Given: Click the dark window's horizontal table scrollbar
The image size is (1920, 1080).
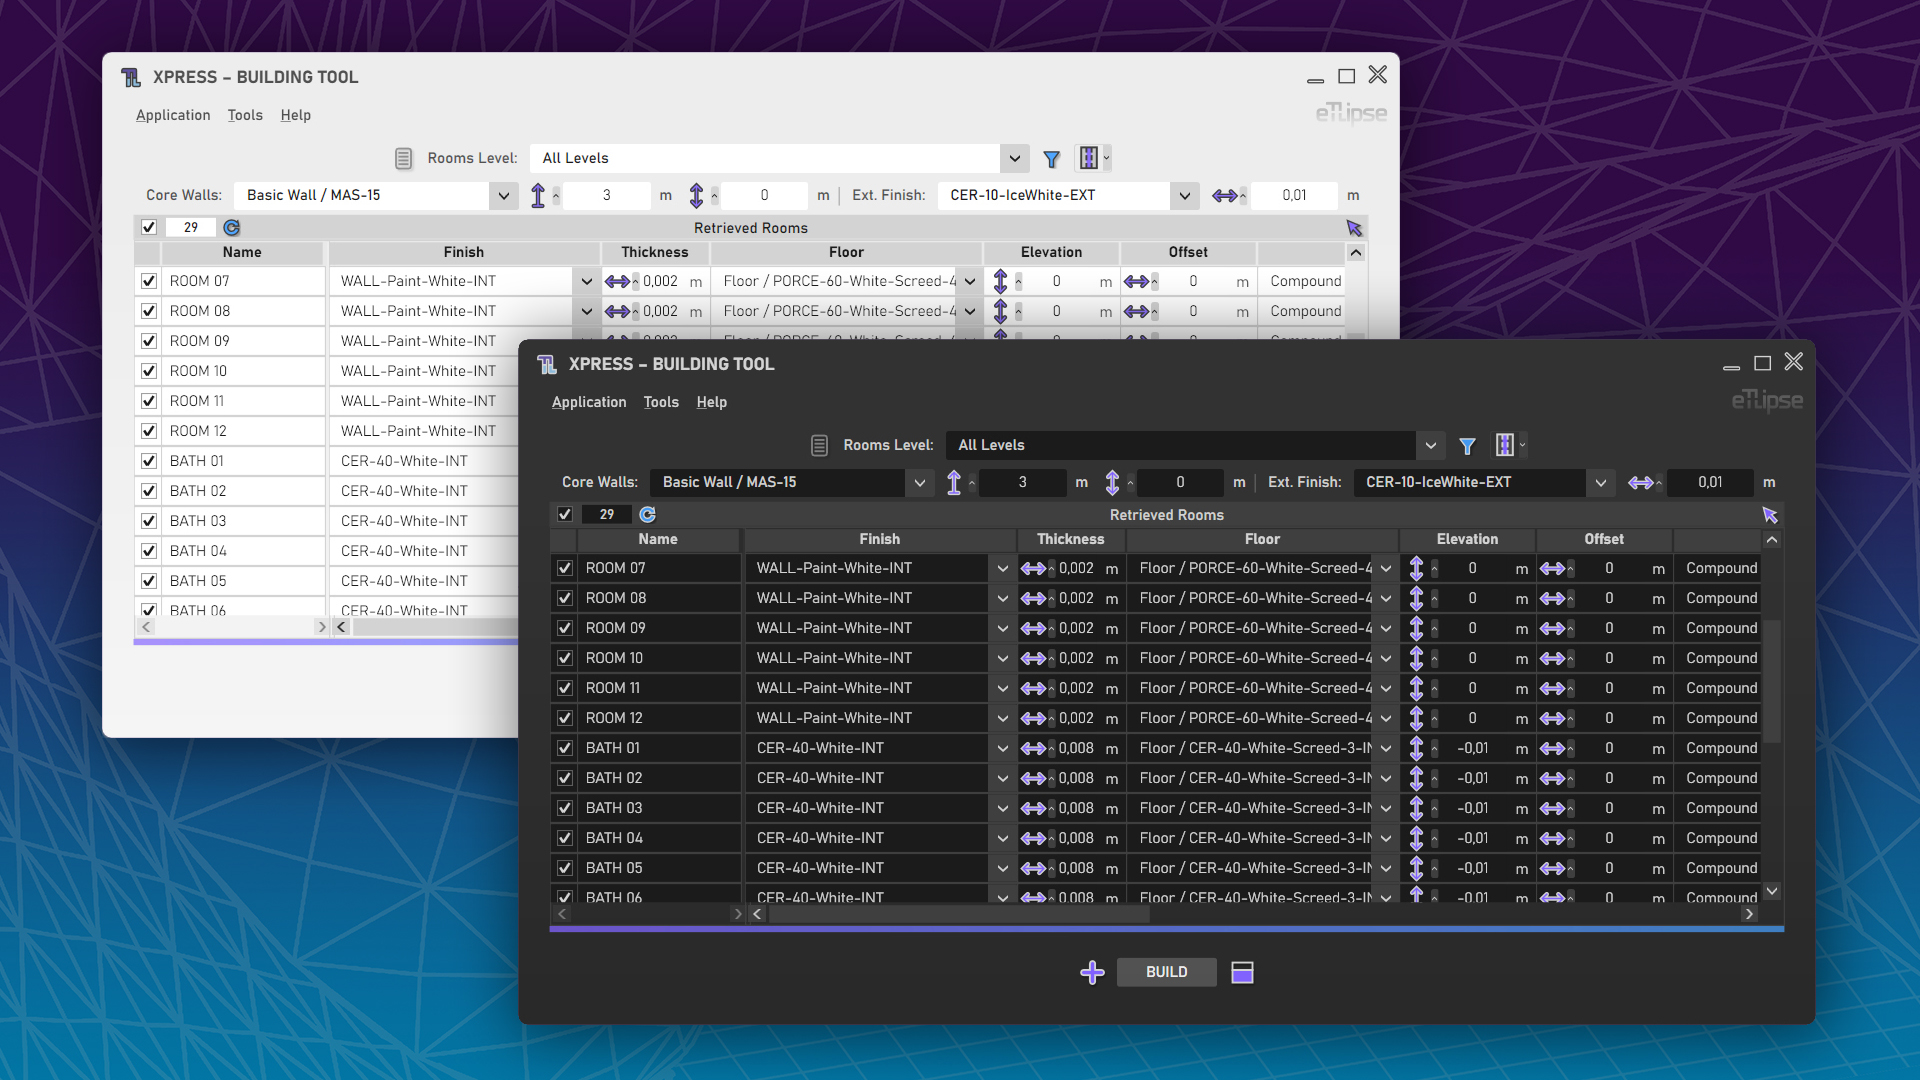Looking at the screenshot, I should click(x=960, y=914).
